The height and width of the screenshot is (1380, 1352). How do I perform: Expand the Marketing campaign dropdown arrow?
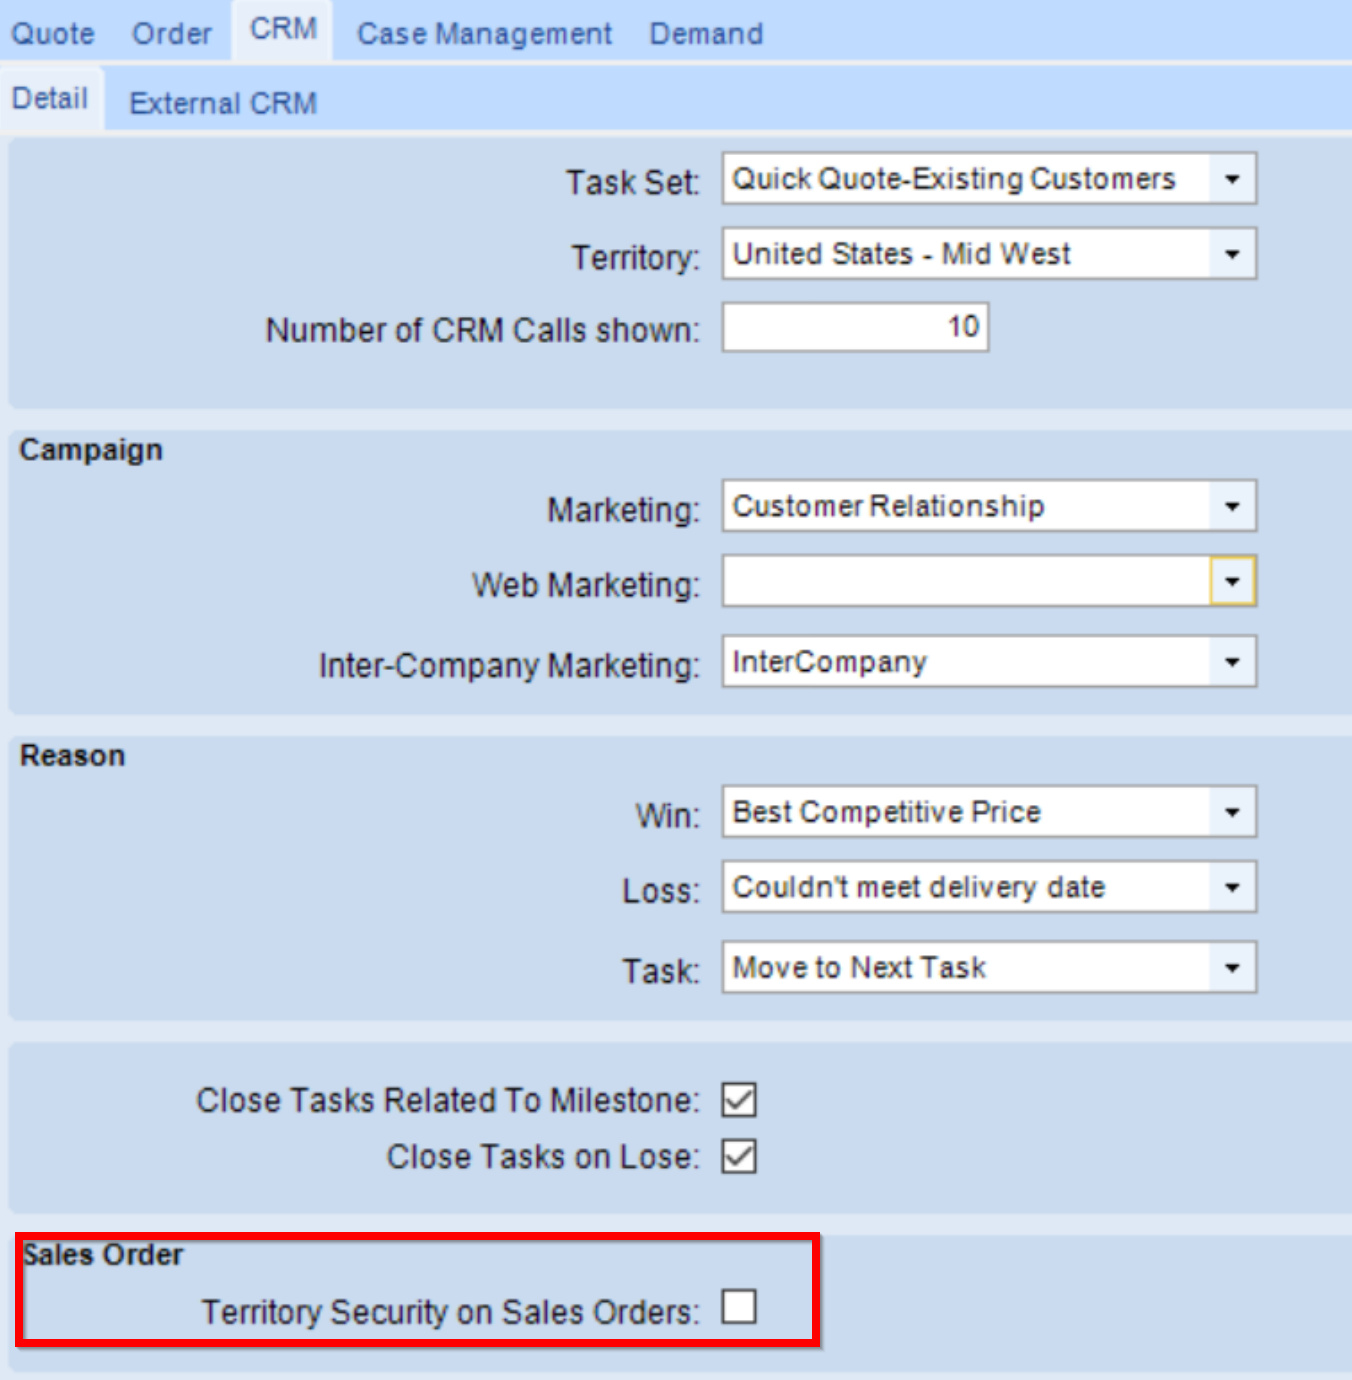[x=1232, y=506]
